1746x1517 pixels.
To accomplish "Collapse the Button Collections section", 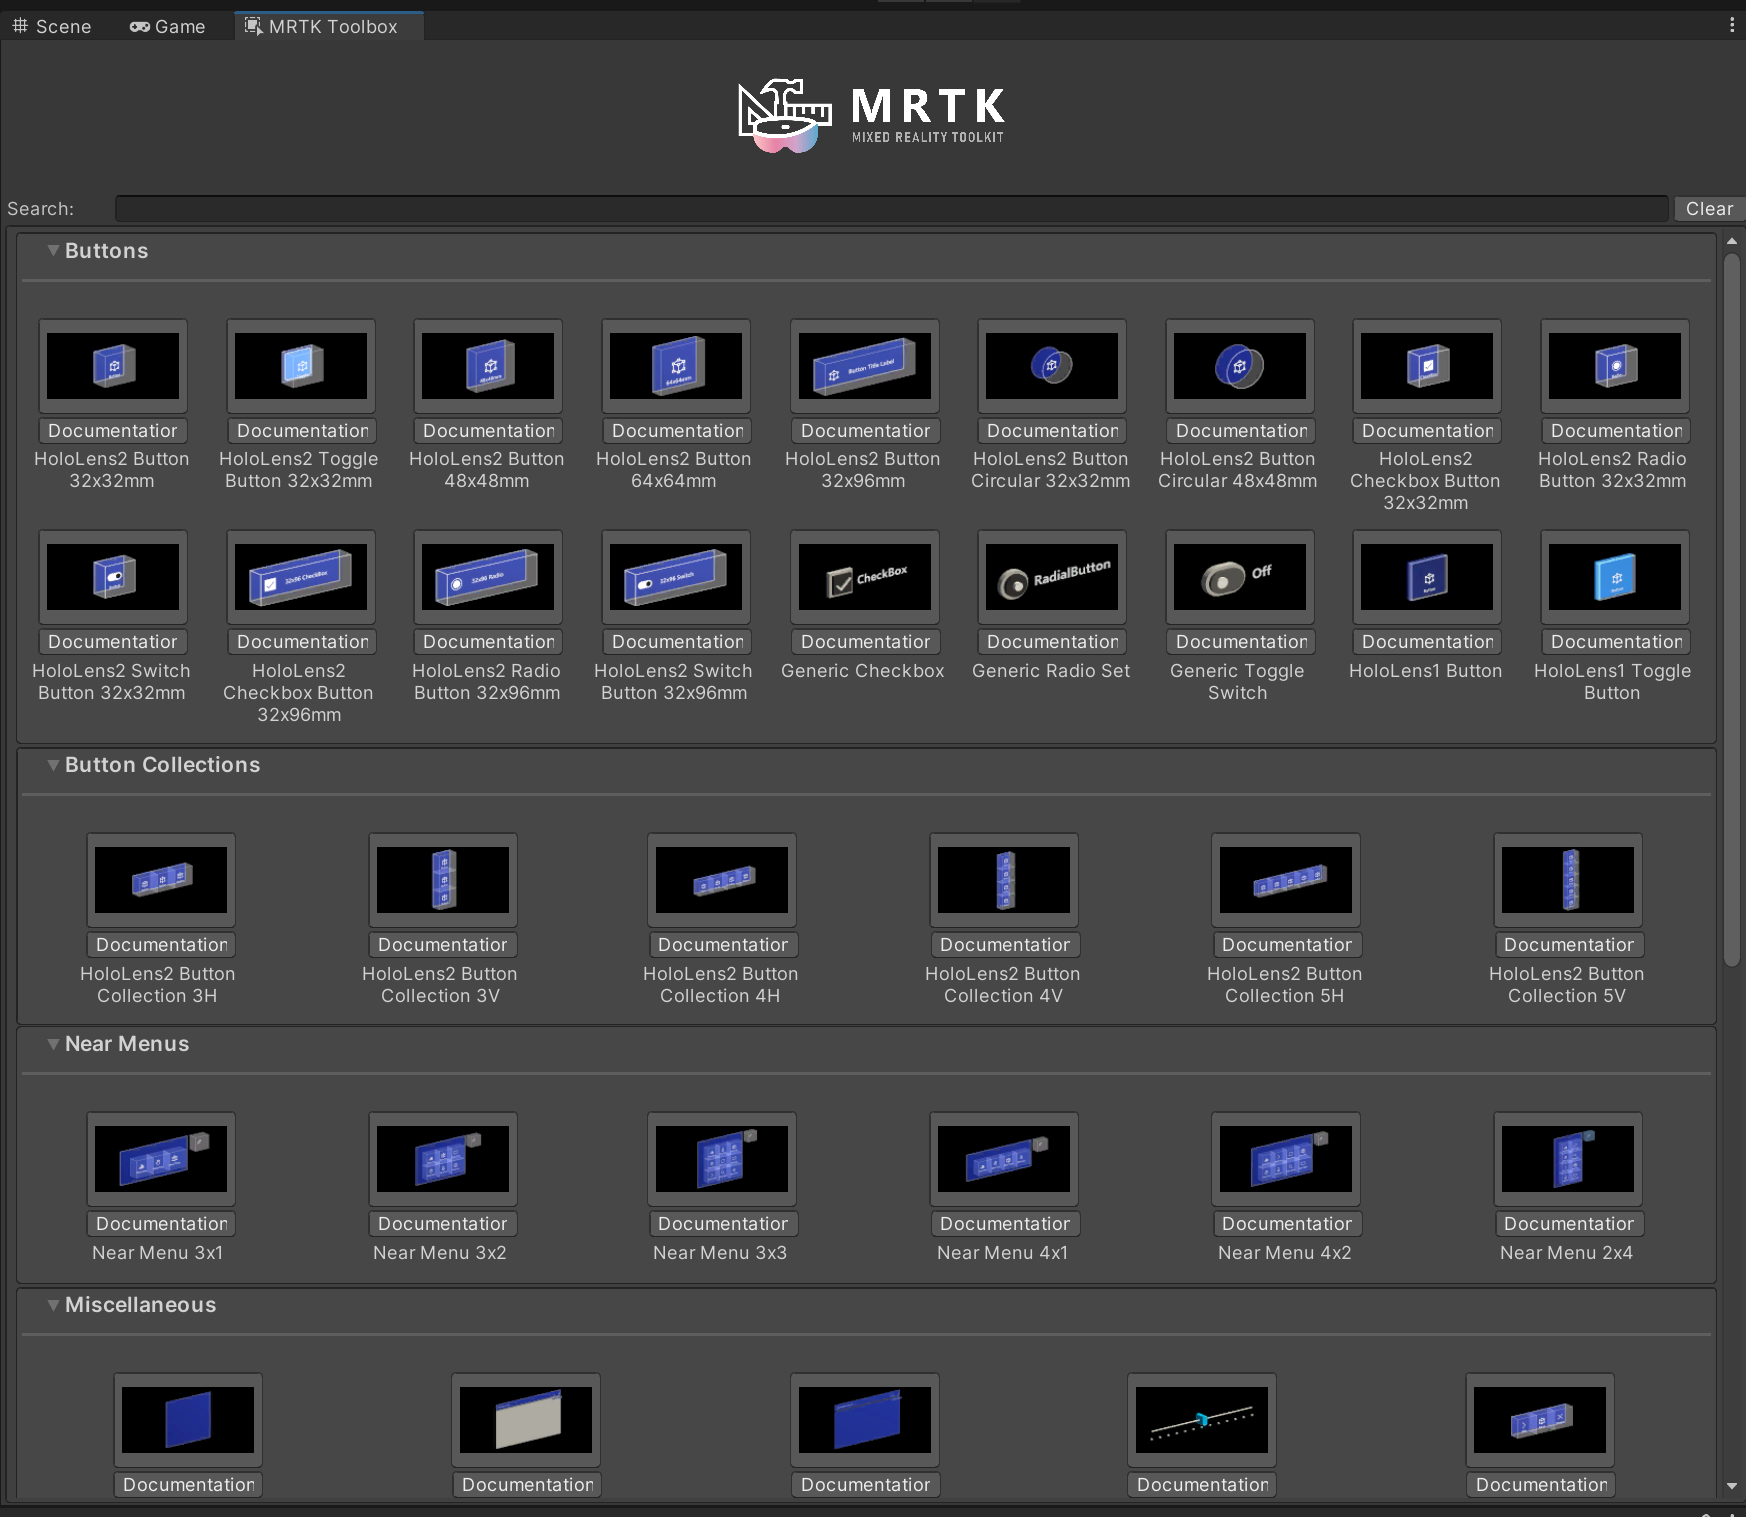I will pyautogui.click(x=53, y=765).
